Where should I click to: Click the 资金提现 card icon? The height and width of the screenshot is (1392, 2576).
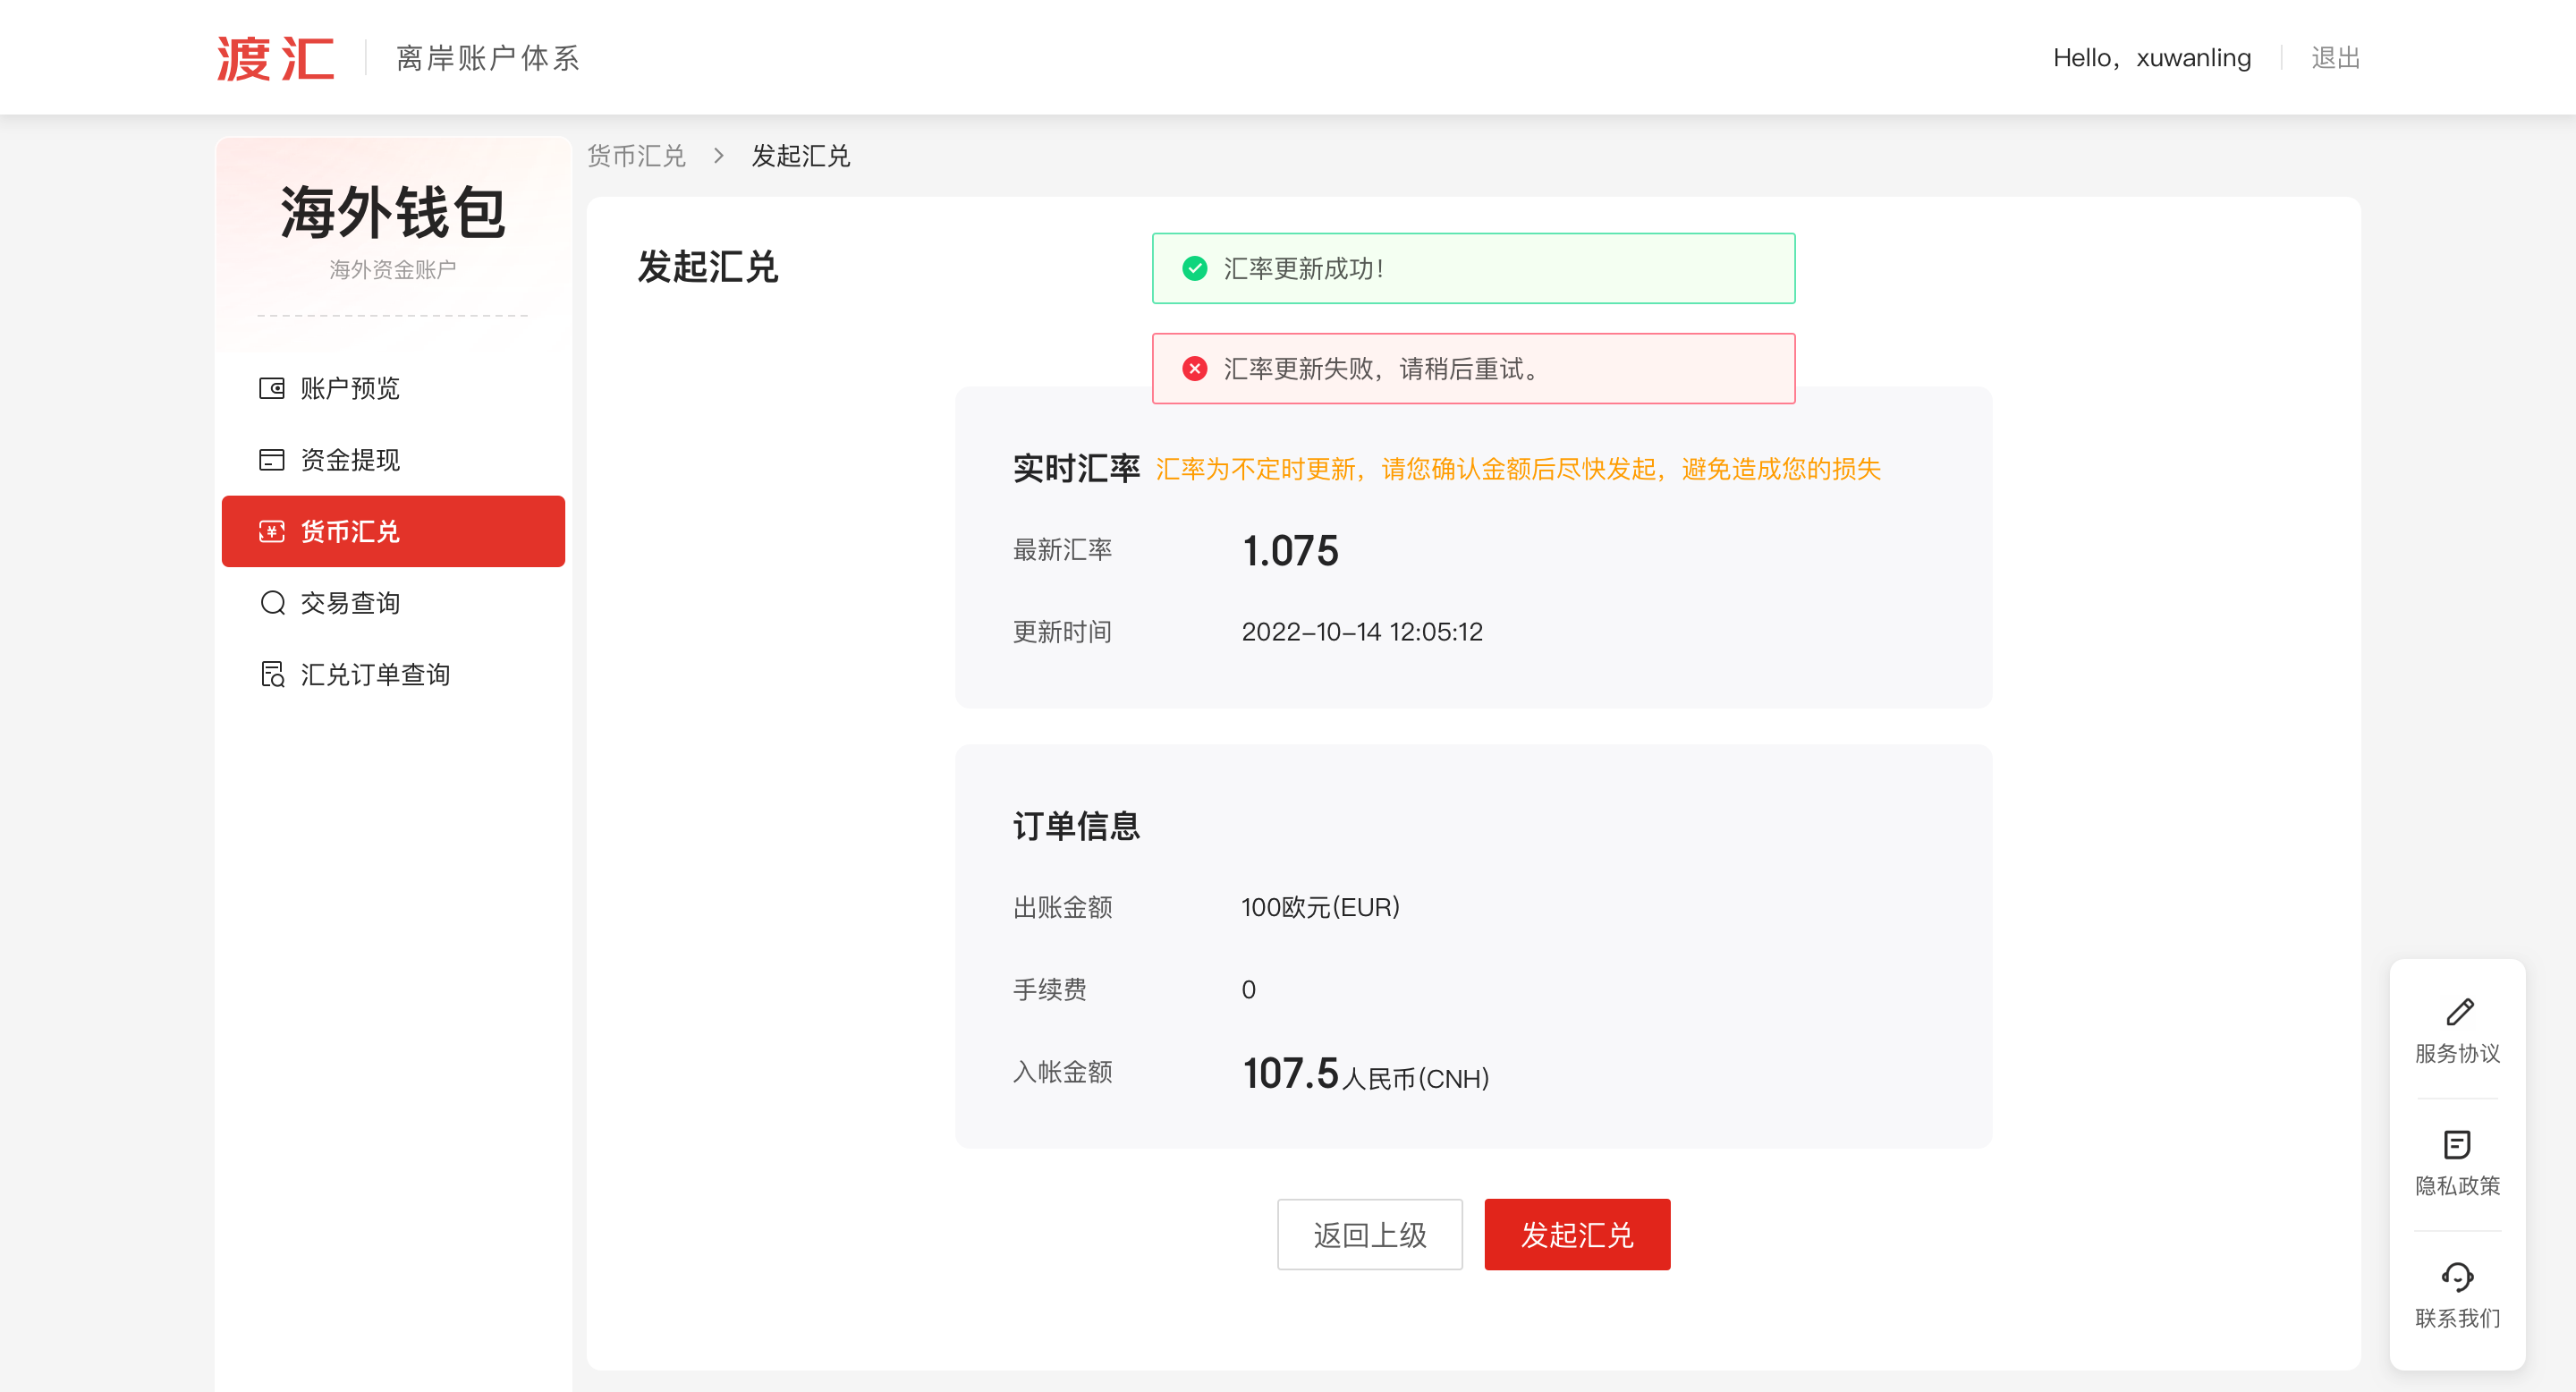click(x=272, y=460)
